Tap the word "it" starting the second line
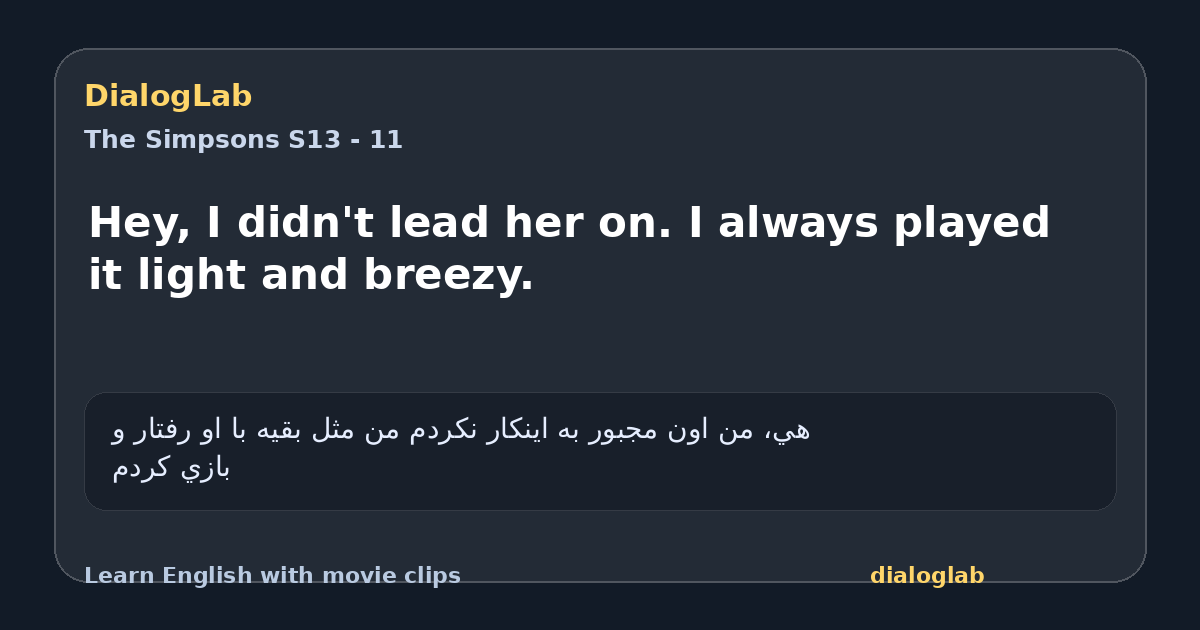 pos(105,274)
